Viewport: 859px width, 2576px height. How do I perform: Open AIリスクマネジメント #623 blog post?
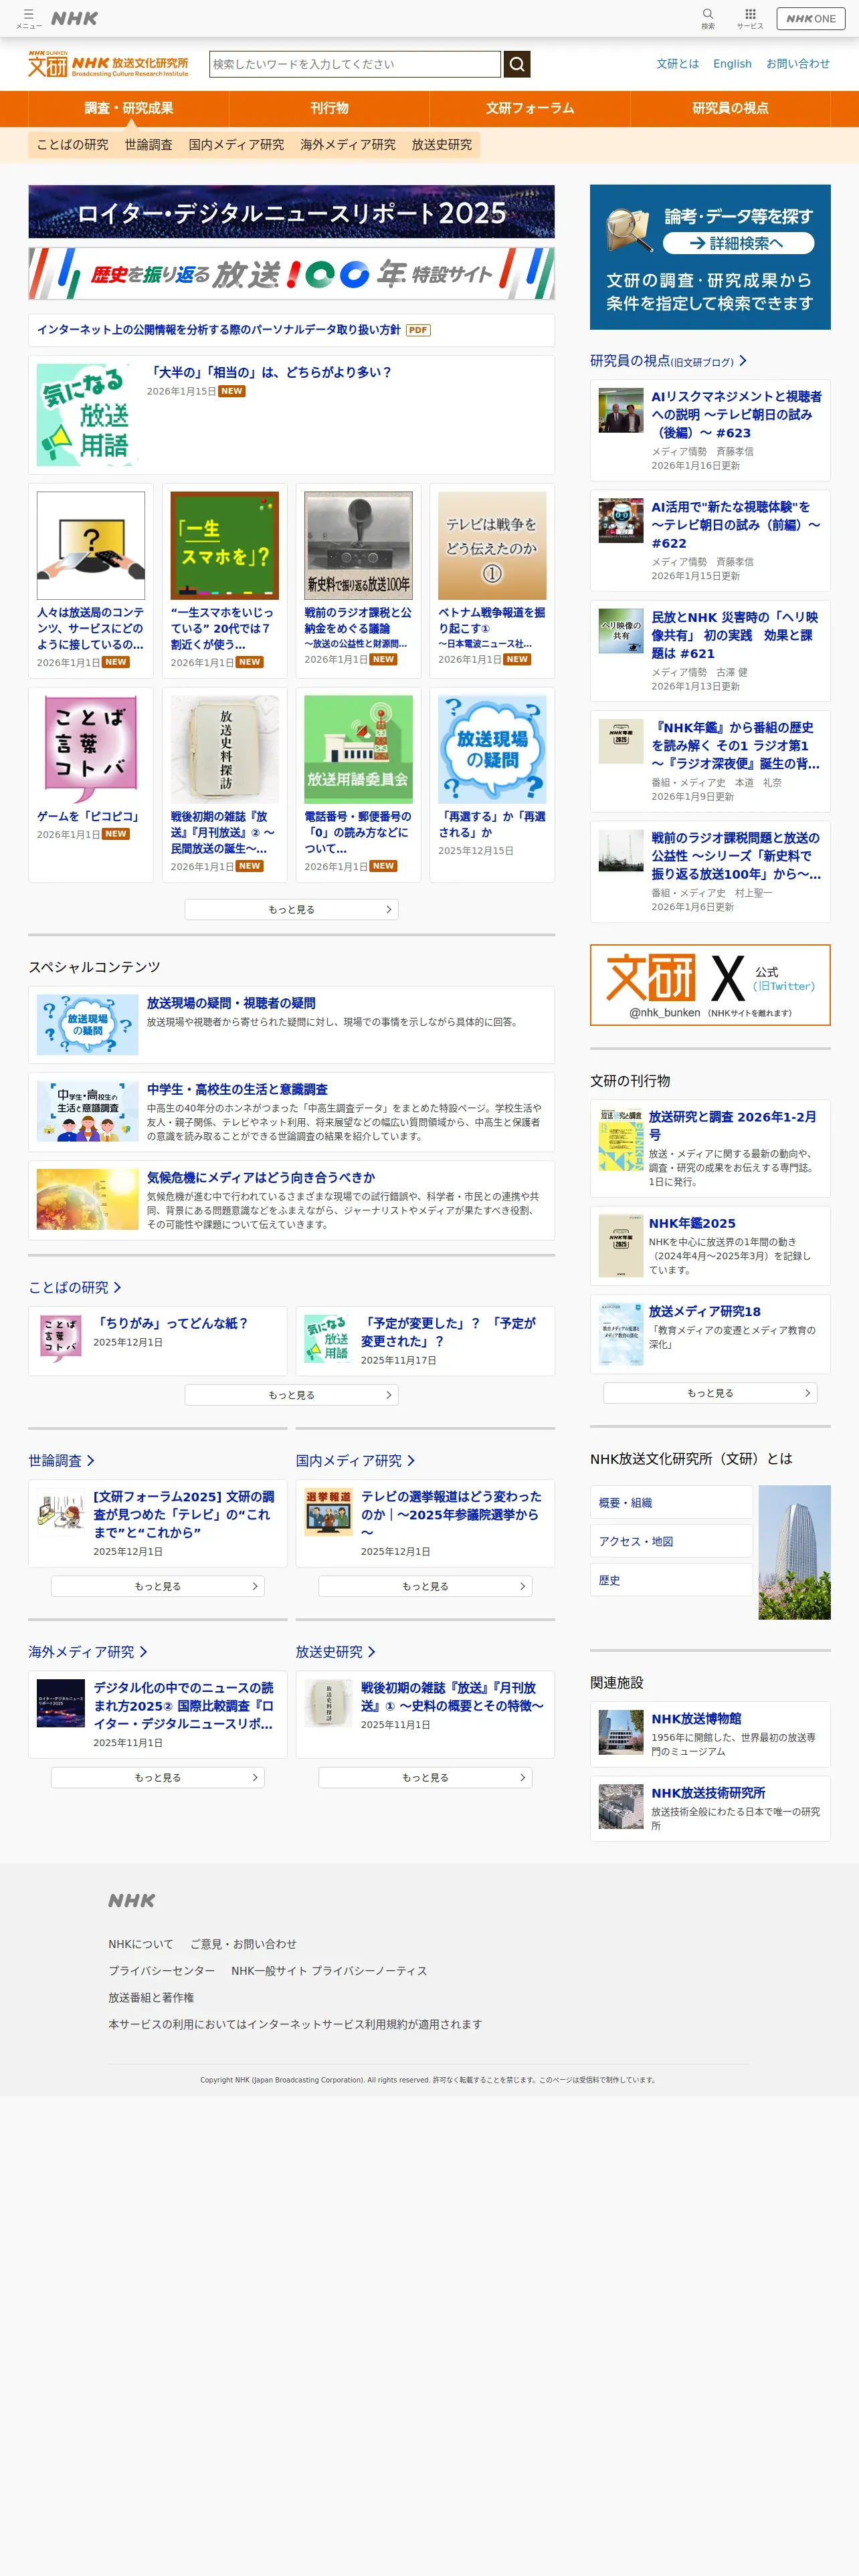pyautogui.click(x=737, y=415)
